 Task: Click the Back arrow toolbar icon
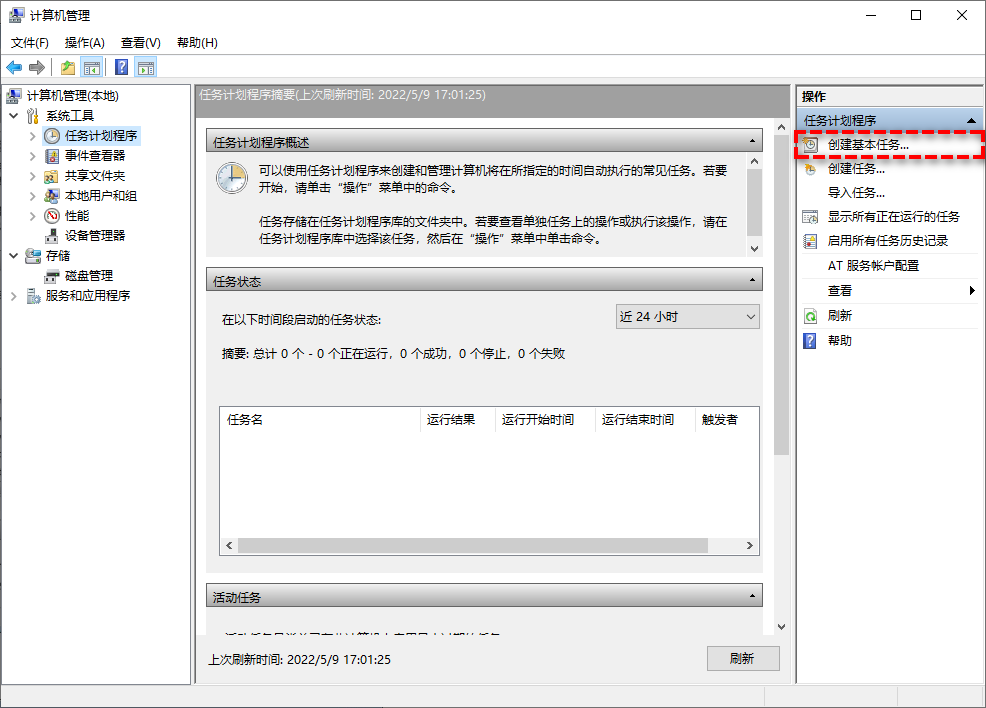click(x=14, y=67)
